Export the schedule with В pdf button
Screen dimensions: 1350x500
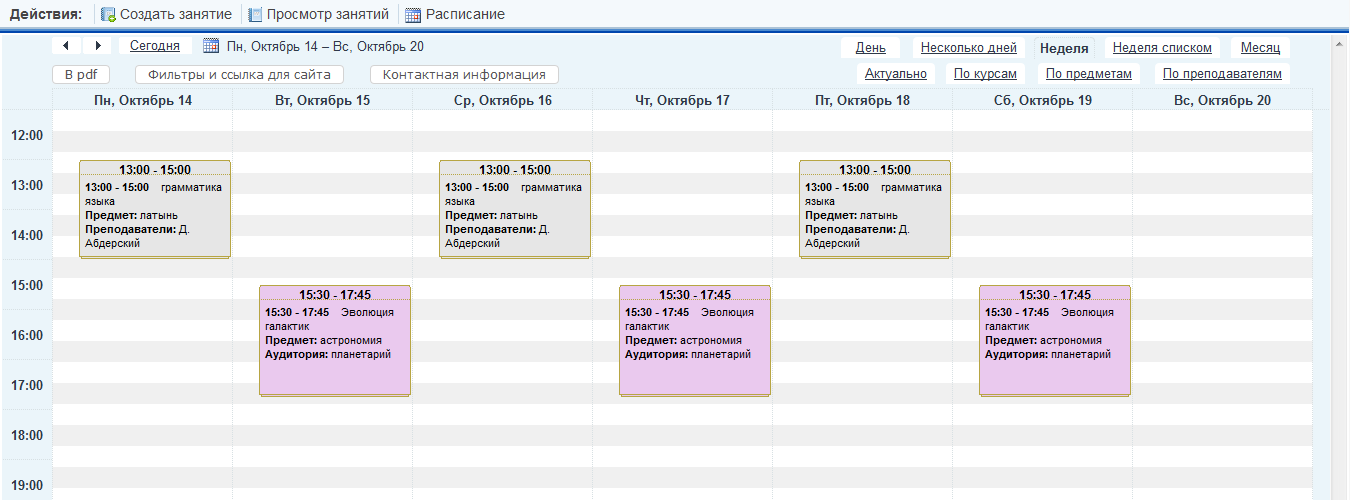pyautogui.click(x=81, y=74)
